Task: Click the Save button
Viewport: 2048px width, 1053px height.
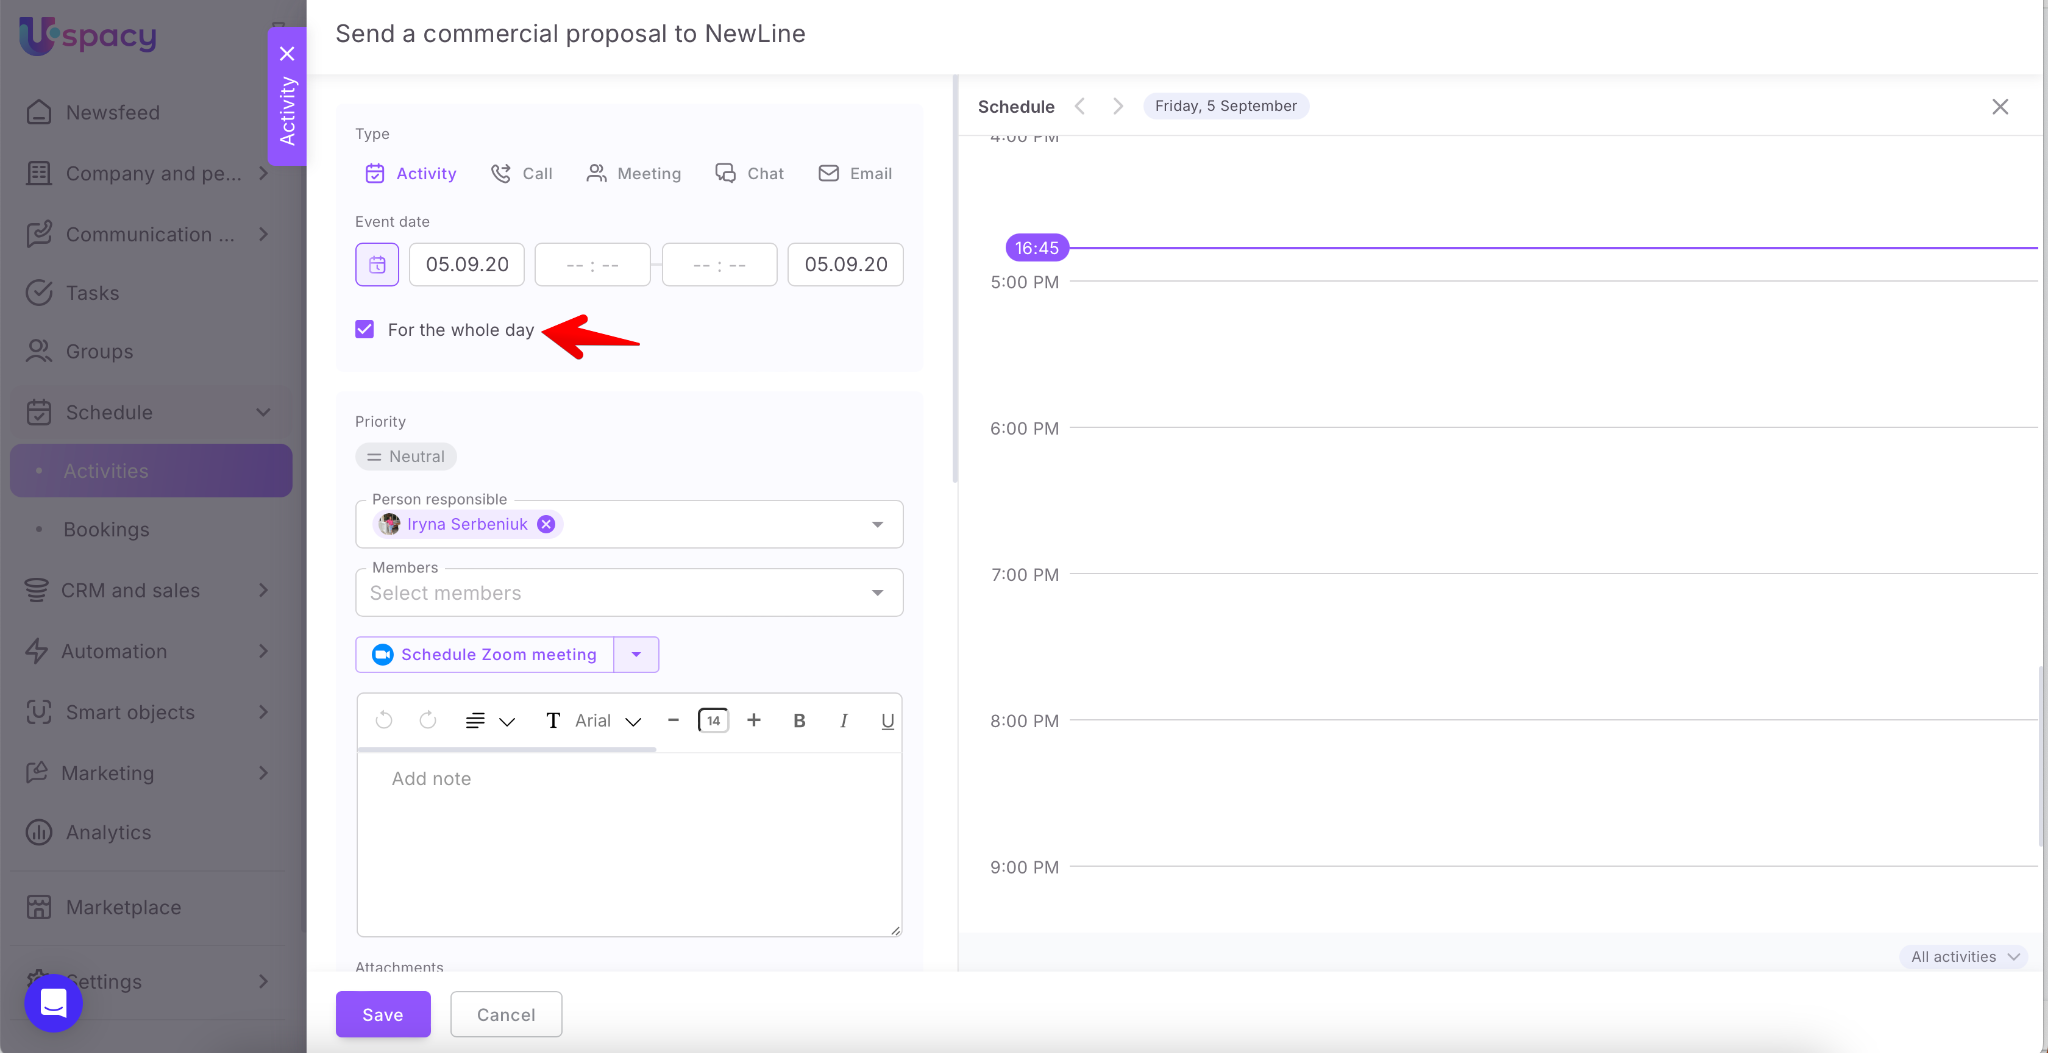Action: 383,1014
